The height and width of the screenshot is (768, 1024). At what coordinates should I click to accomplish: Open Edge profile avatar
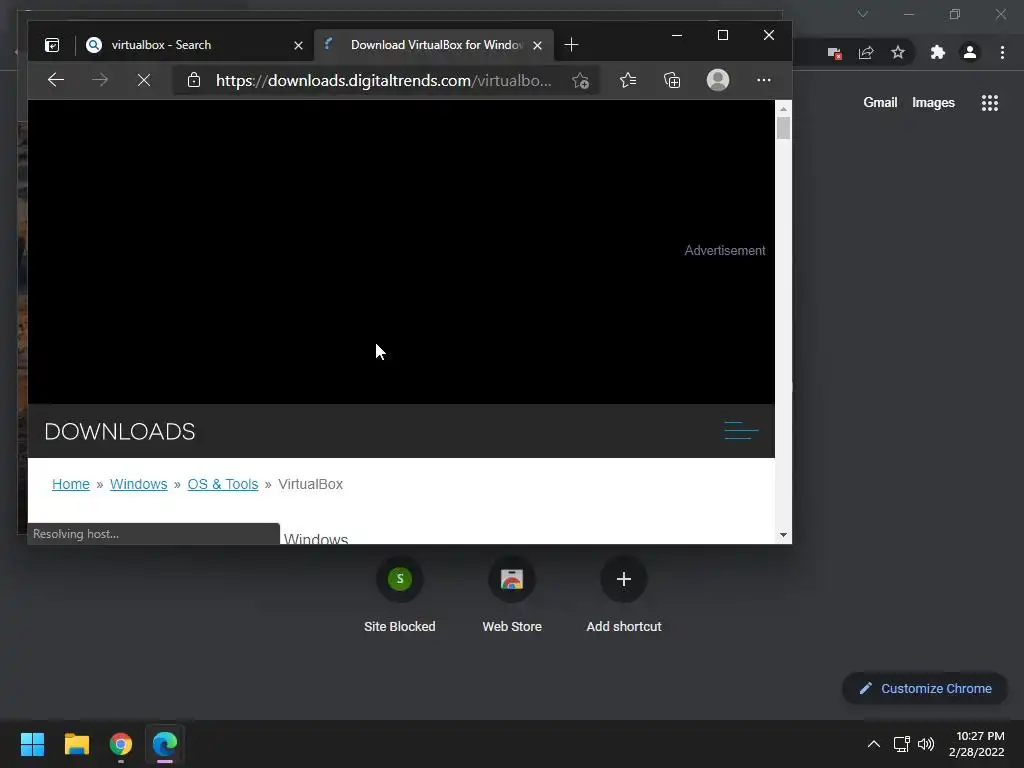(718, 80)
